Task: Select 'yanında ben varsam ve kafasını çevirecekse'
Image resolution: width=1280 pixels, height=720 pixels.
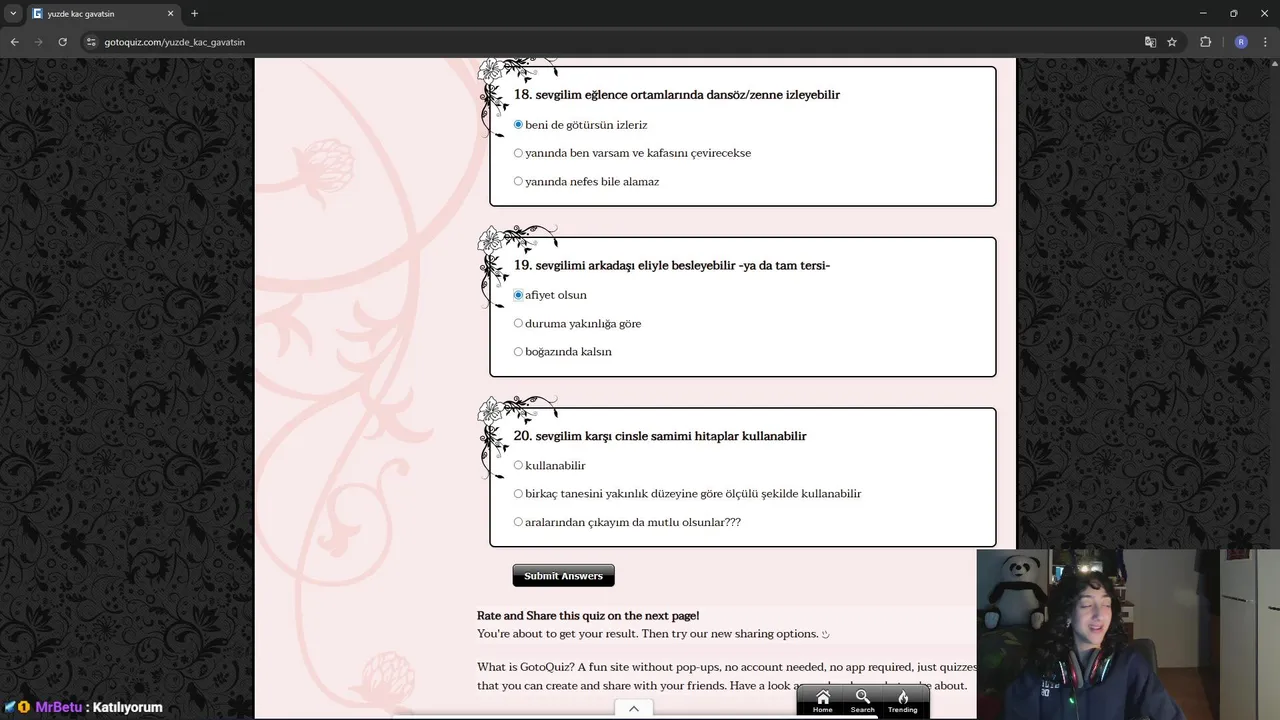Action: 518,153
